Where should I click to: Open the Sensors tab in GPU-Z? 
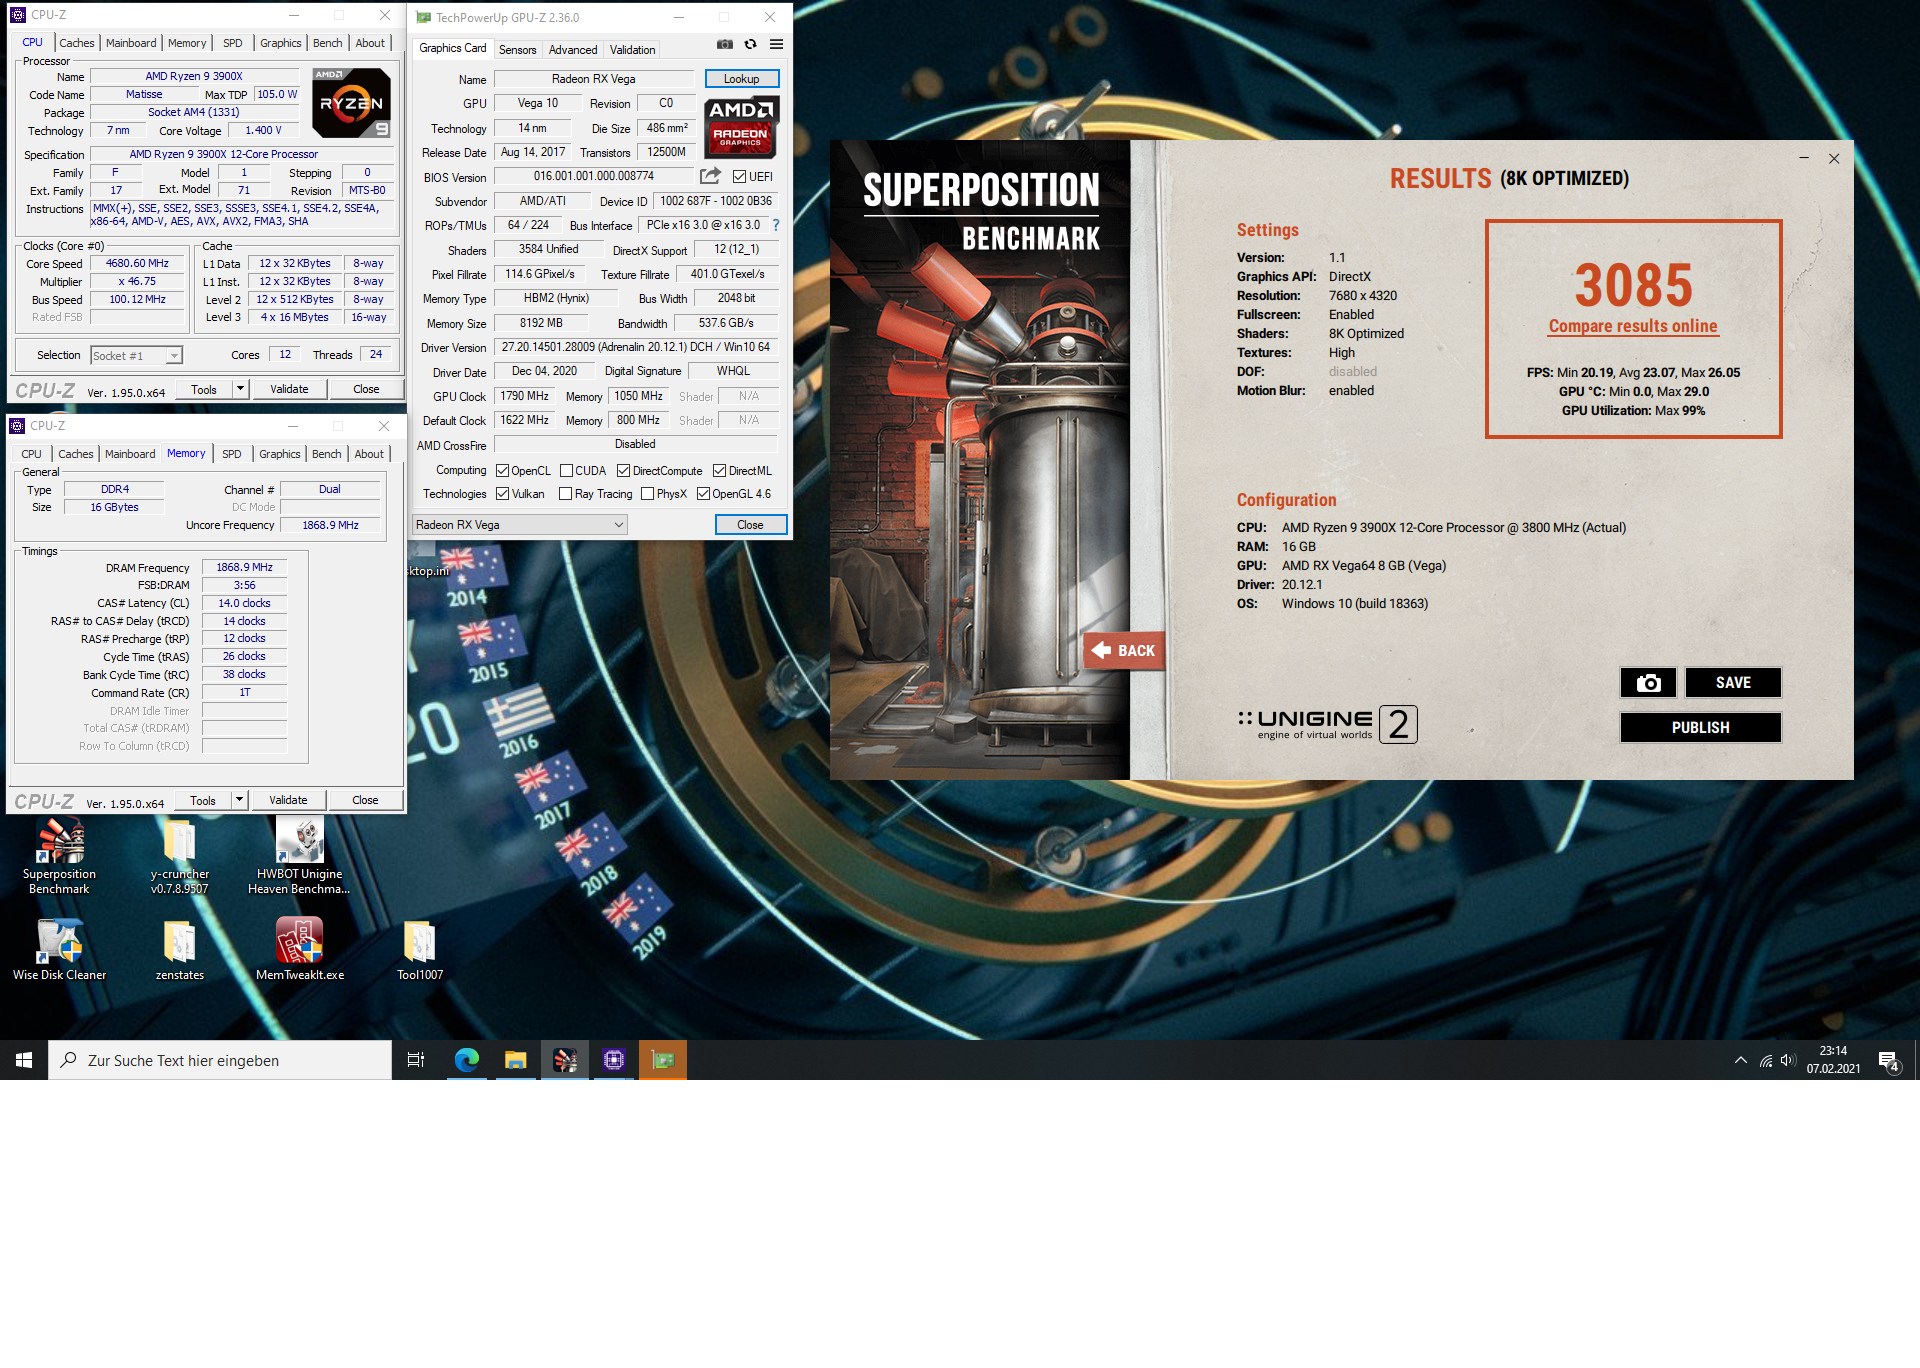pos(517,50)
